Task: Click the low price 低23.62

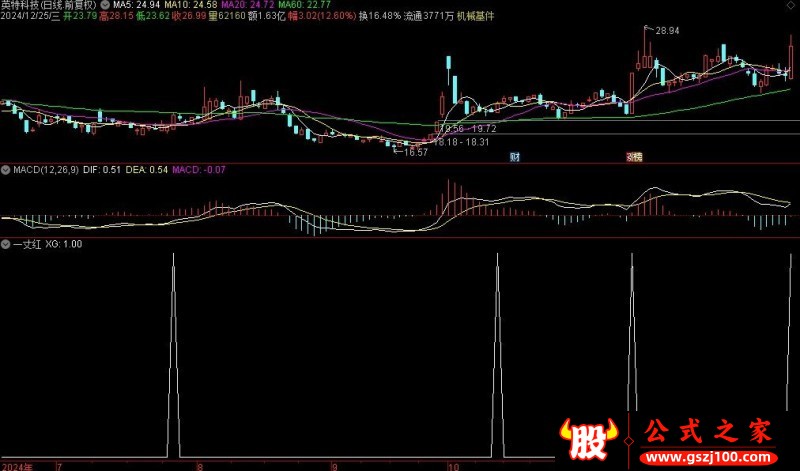Action: click(153, 16)
